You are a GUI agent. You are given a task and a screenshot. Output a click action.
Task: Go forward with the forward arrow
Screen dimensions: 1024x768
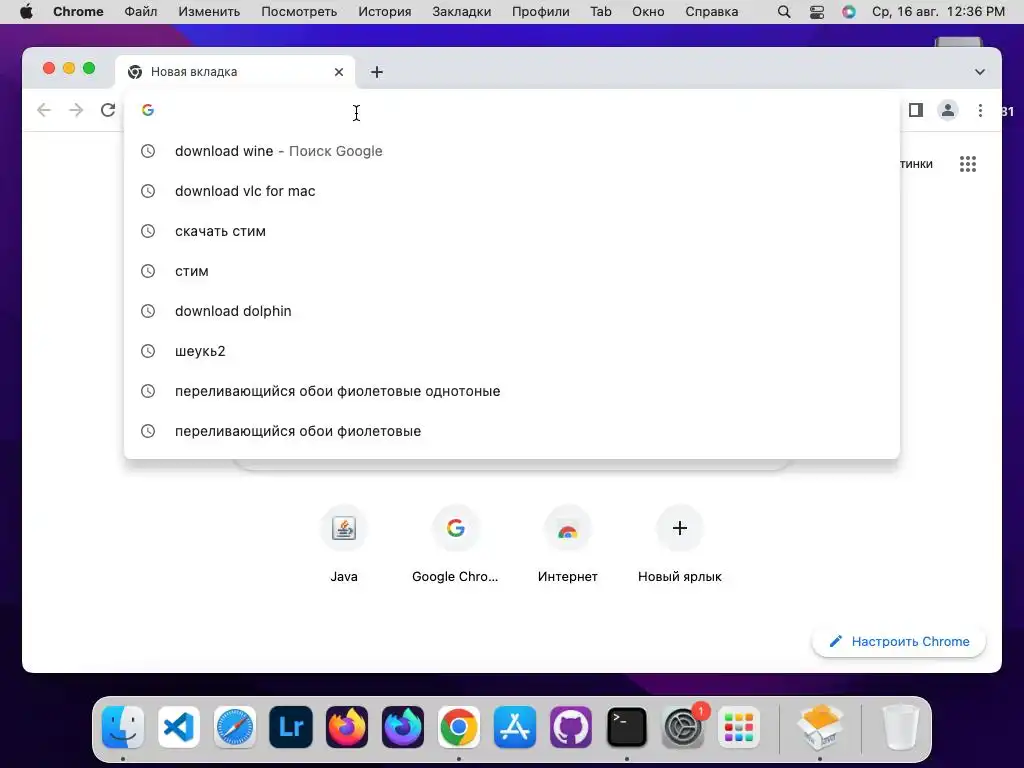[76, 110]
